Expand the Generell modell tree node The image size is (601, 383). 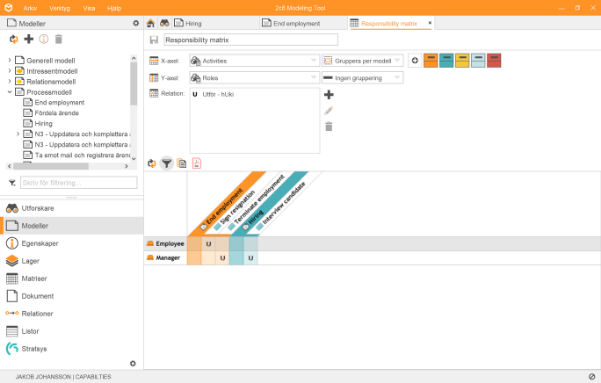point(10,60)
